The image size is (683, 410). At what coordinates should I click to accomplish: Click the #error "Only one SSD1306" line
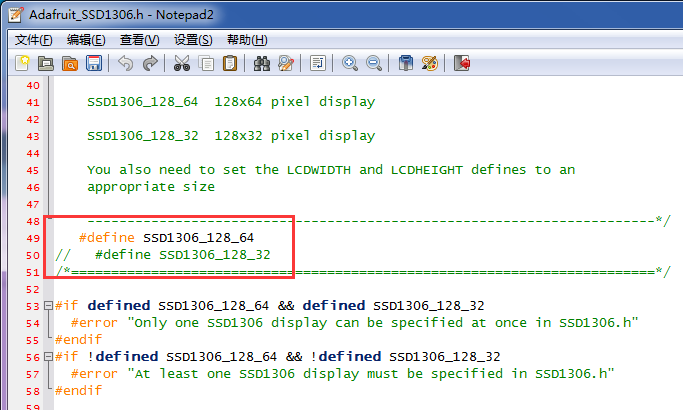(355, 323)
